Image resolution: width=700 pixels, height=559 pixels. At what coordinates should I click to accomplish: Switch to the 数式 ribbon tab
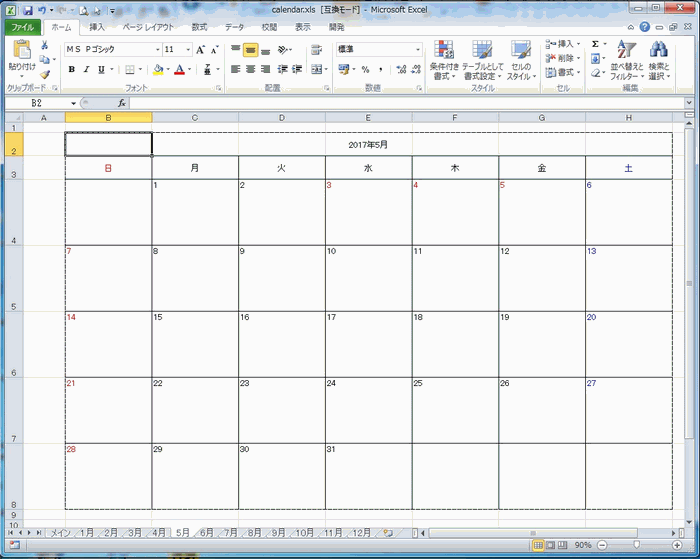(x=199, y=27)
